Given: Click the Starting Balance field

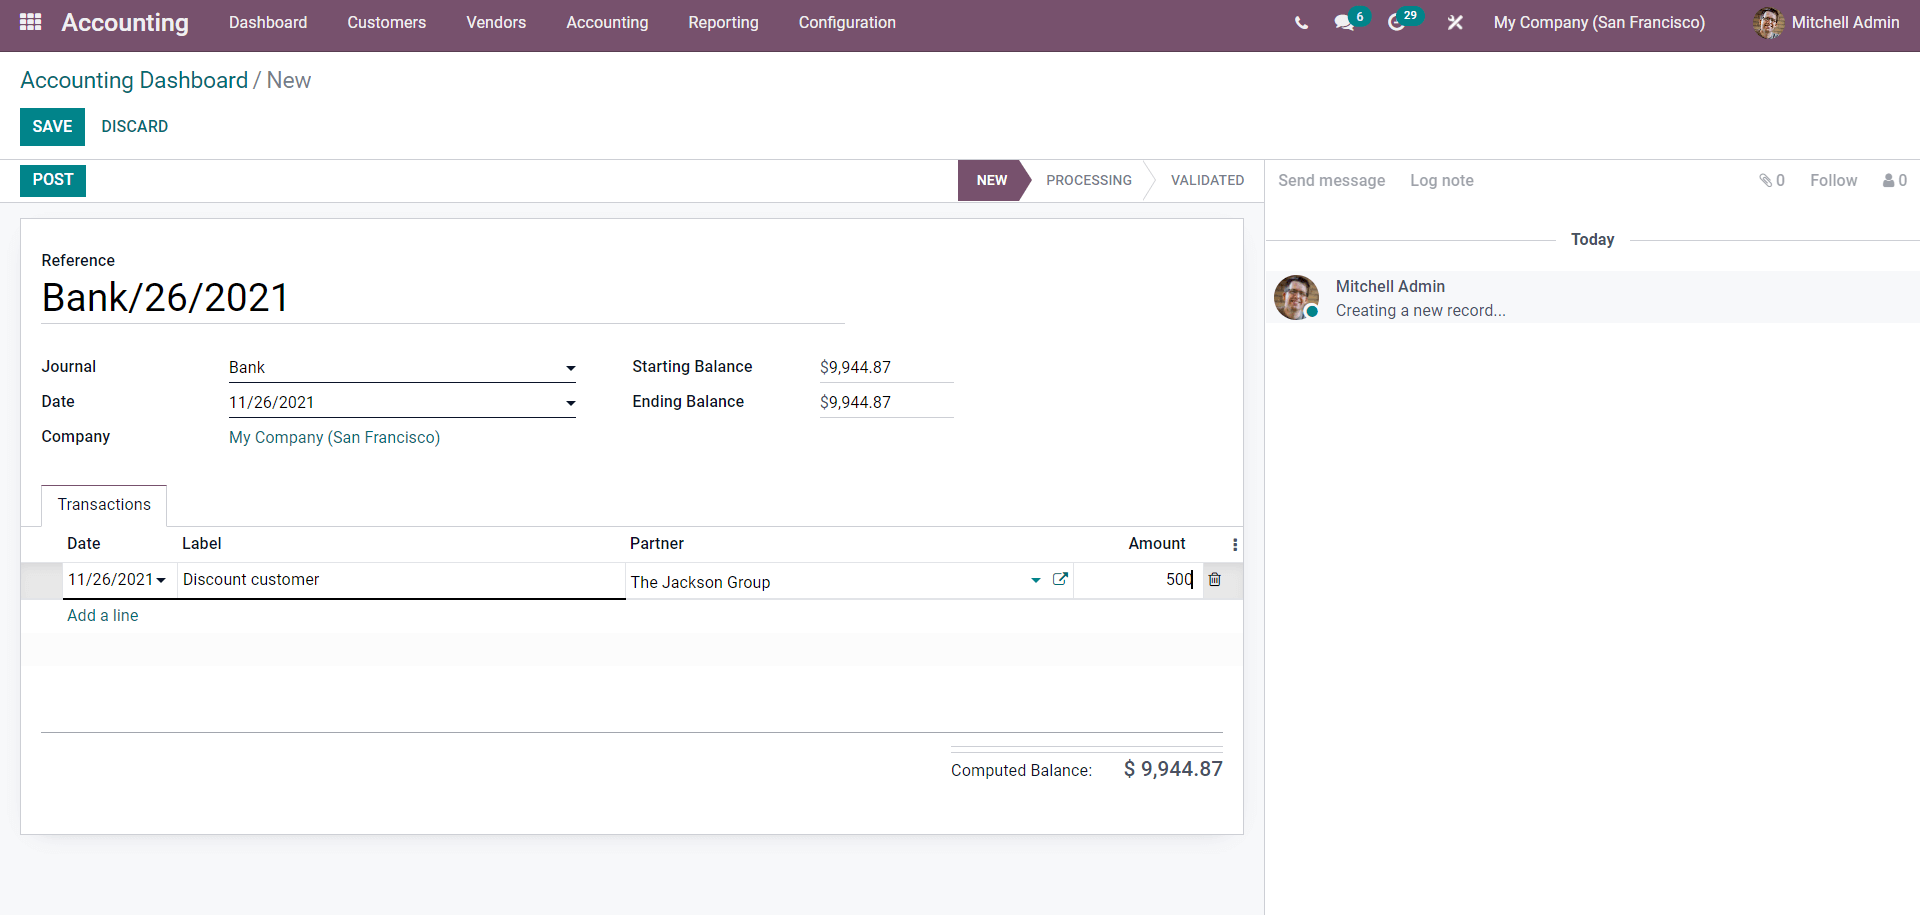Looking at the screenshot, I should [886, 367].
